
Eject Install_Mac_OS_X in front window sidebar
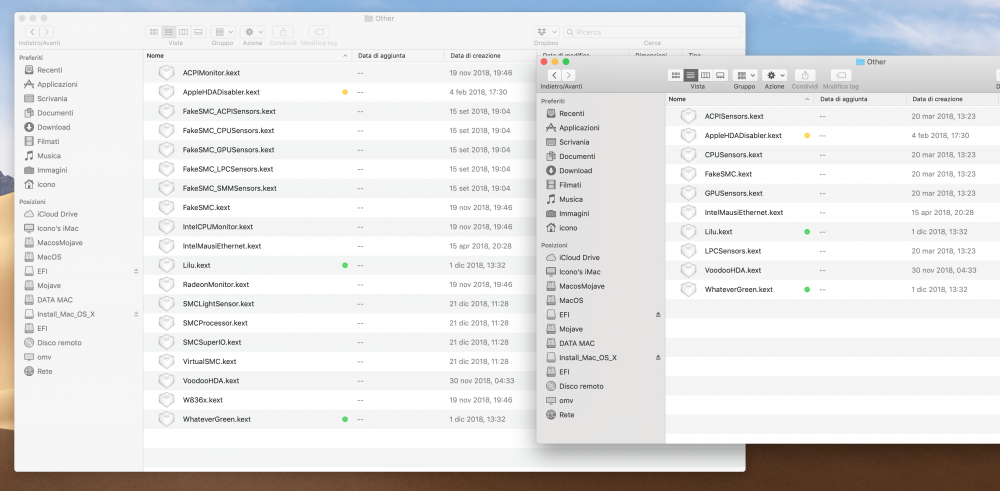click(x=658, y=358)
